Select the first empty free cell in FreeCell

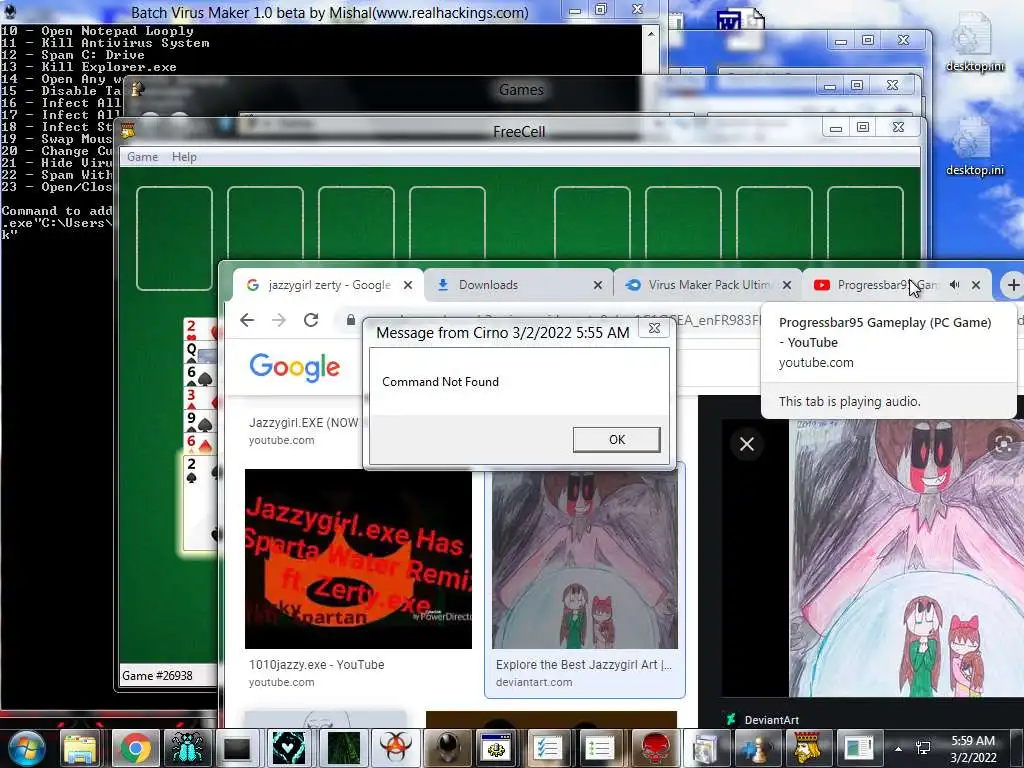[x=174, y=238]
